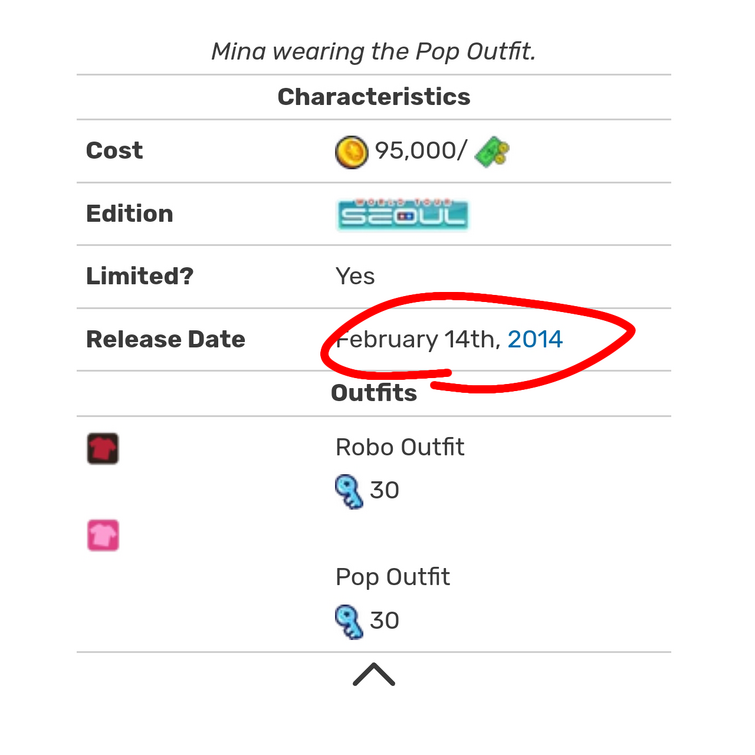The image size is (755, 755).
Task: Click the February 14th date text
Action: pos(418,339)
